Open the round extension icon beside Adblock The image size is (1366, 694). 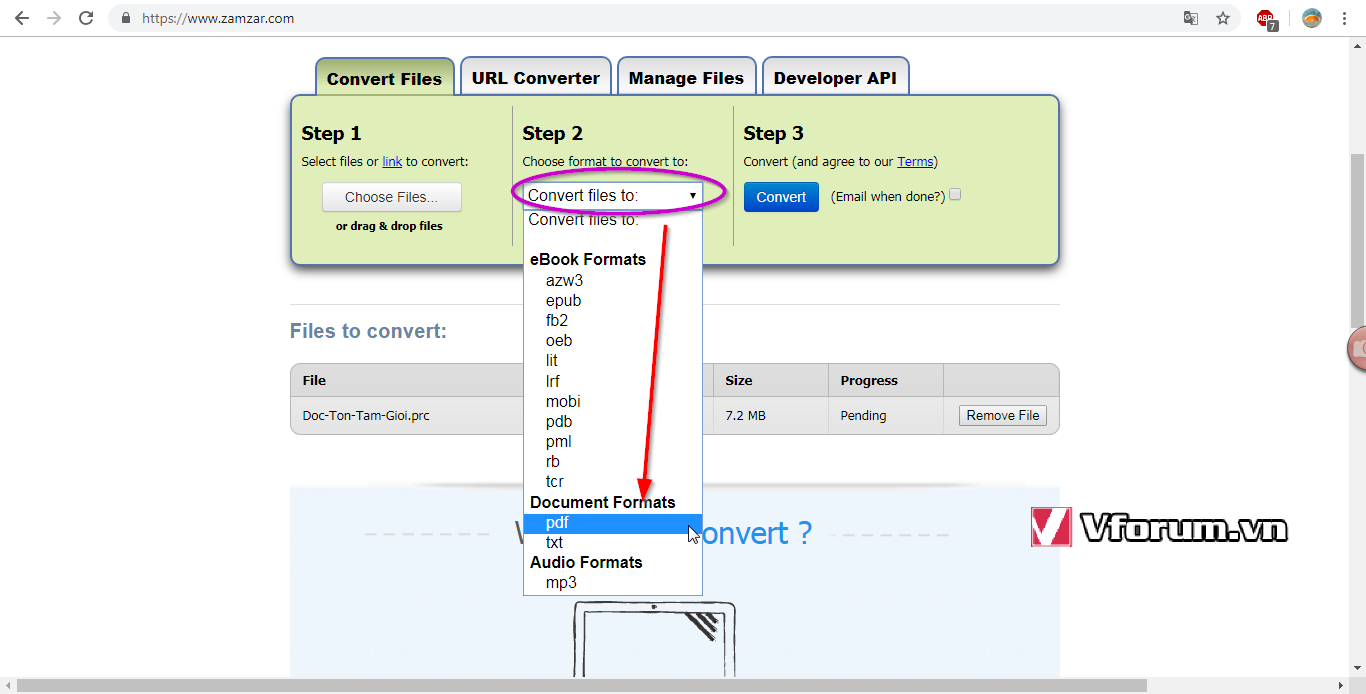coord(1312,18)
